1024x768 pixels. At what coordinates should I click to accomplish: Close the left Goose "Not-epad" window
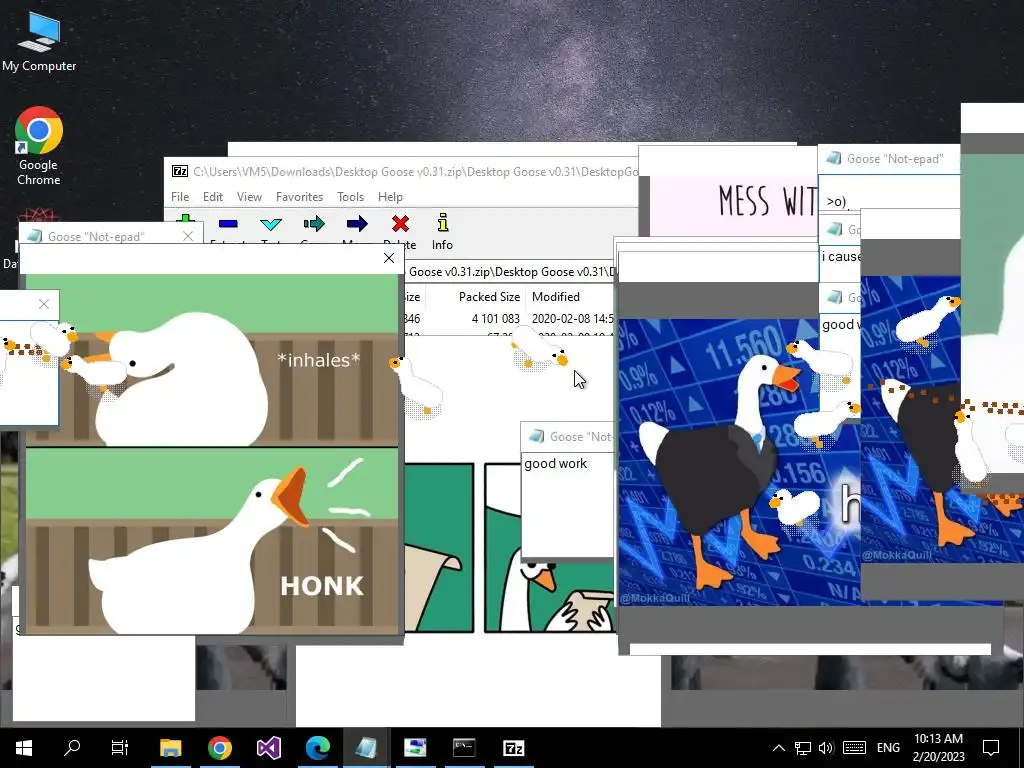coord(188,236)
